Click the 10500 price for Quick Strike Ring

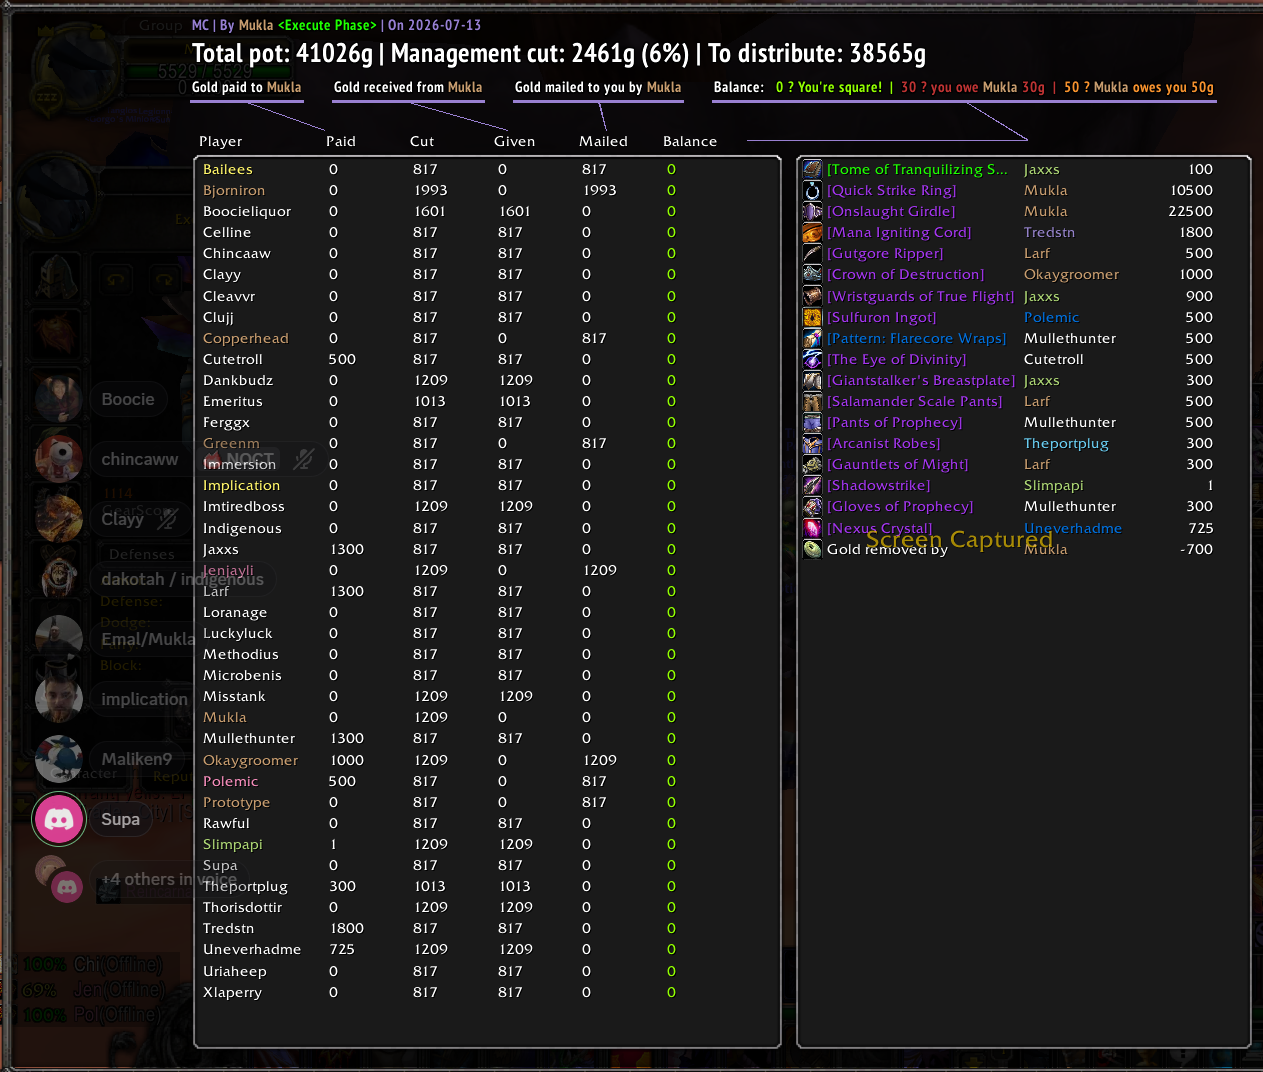[1191, 190]
